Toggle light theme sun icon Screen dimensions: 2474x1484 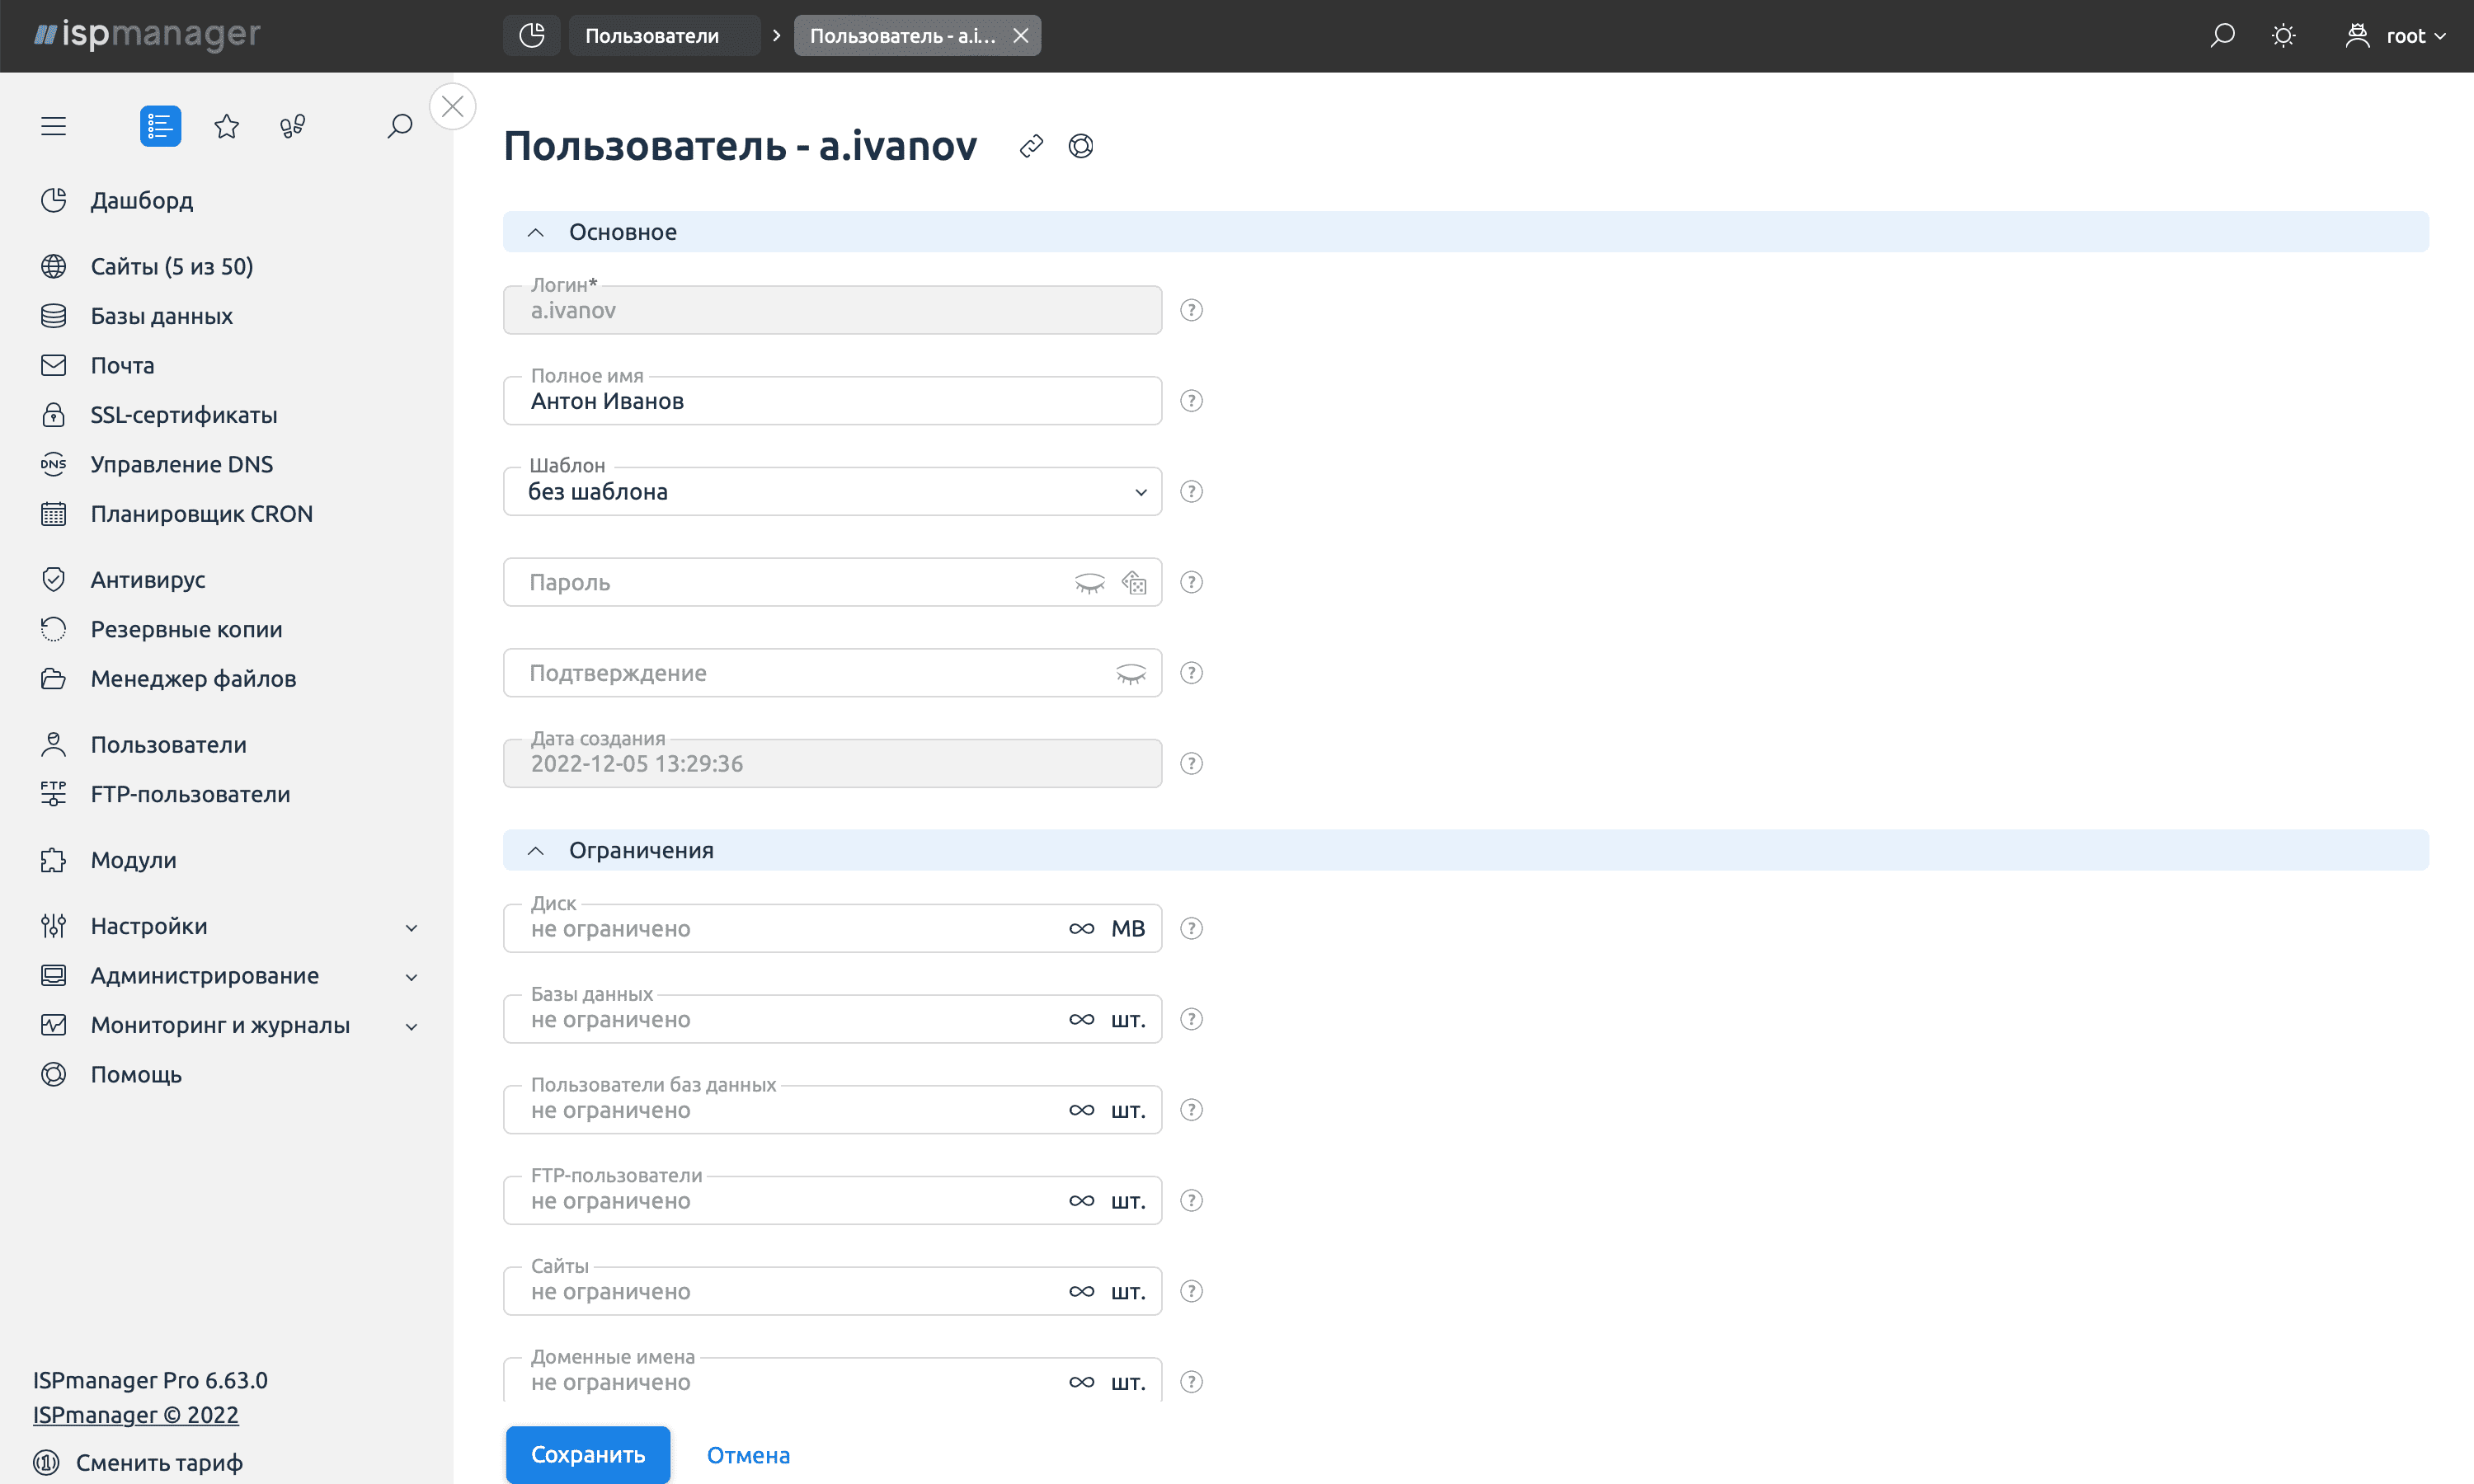coord(2283,36)
